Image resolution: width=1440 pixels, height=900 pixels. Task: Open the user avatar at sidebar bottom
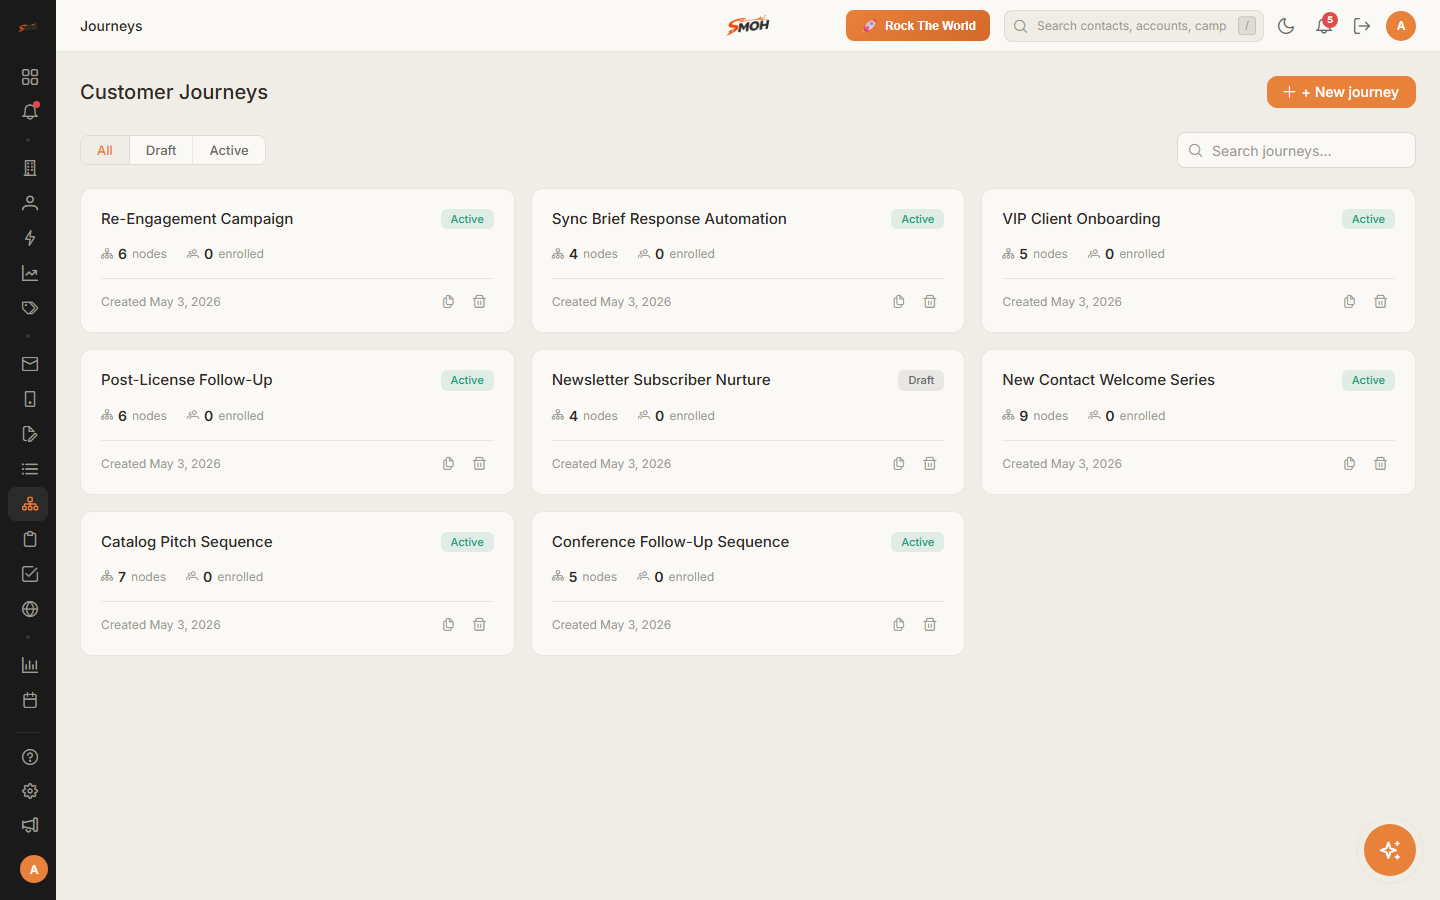pos(34,869)
